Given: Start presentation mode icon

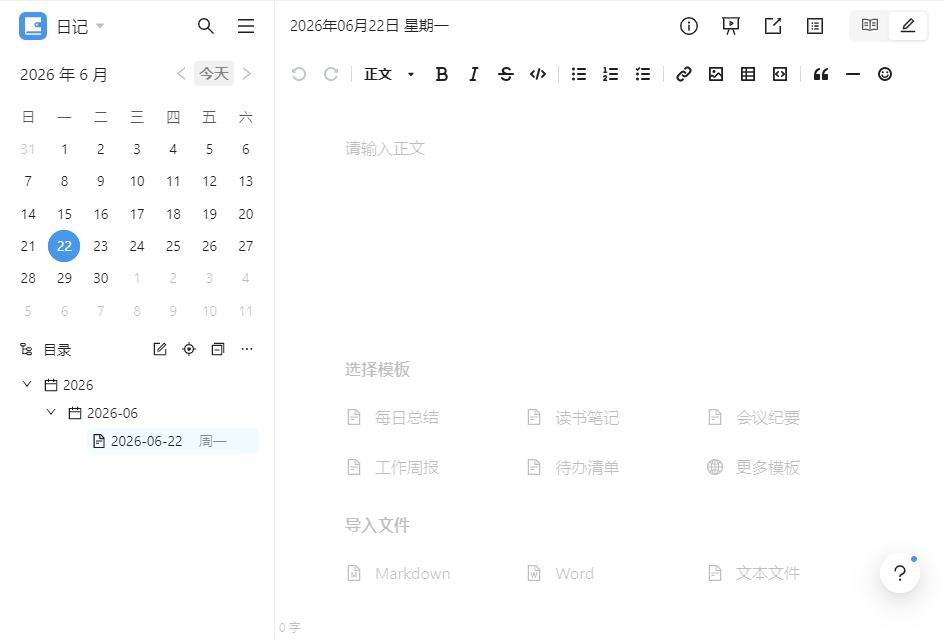Looking at the screenshot, I should pyautogui.click(x=731, y=26).
